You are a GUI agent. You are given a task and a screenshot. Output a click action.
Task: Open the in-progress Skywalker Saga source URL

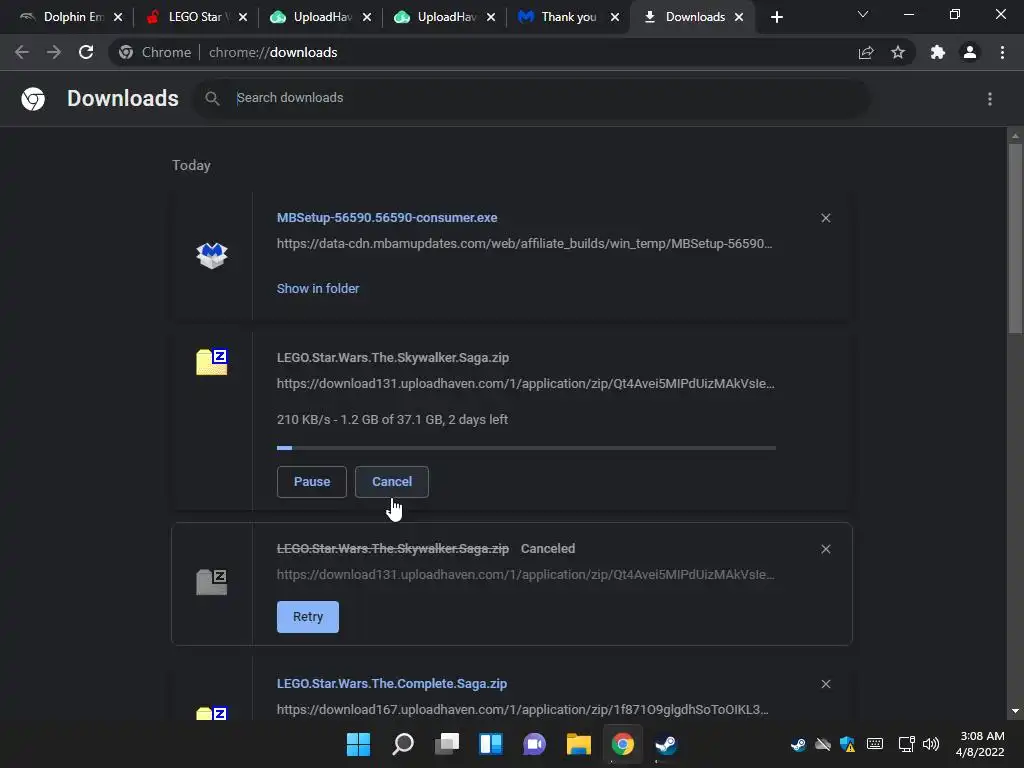[x=526, y=383]
